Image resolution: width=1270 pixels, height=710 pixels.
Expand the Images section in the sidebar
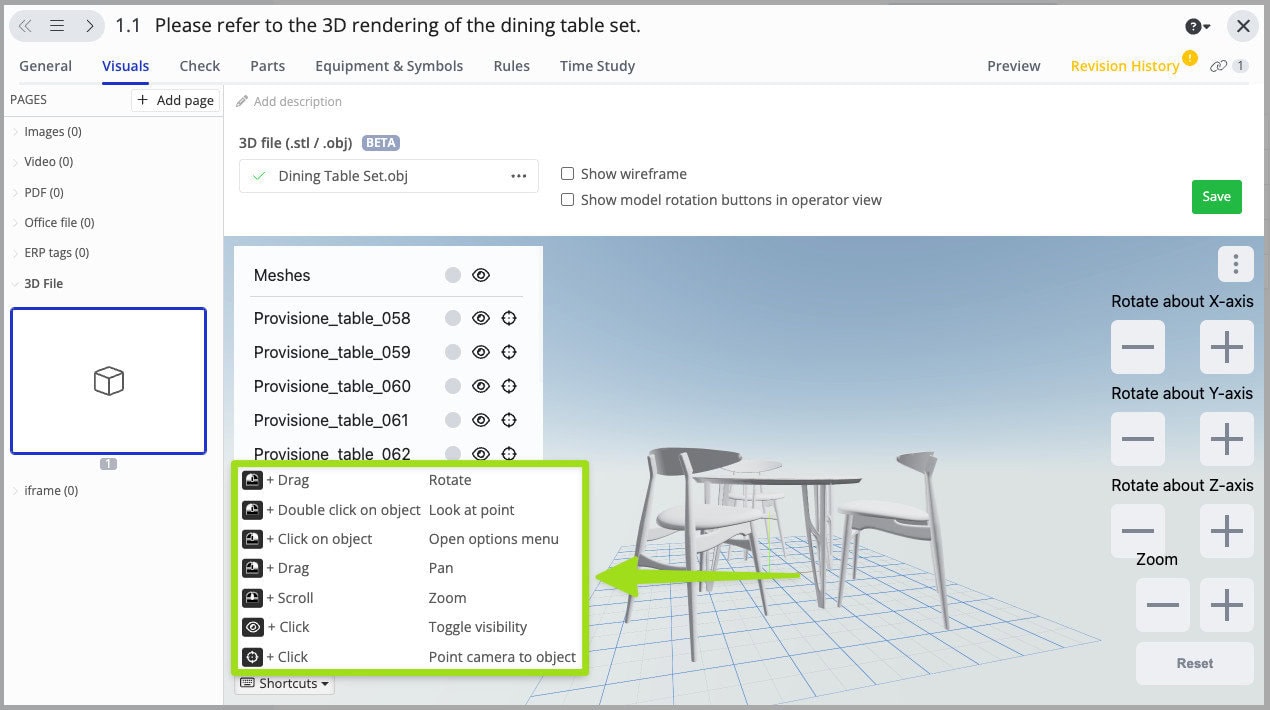click(13, 131)
